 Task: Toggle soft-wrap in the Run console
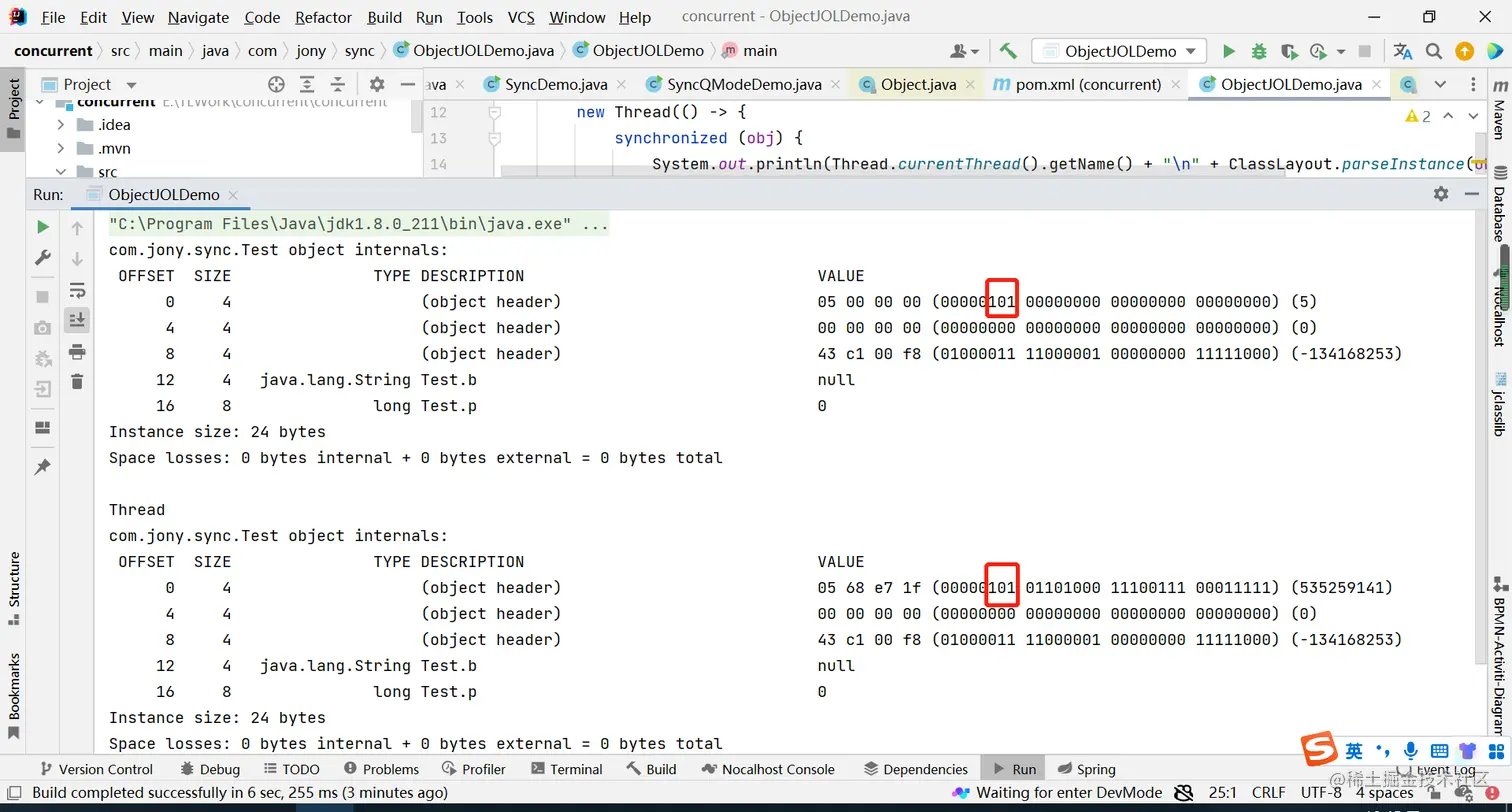coord(77,290)
